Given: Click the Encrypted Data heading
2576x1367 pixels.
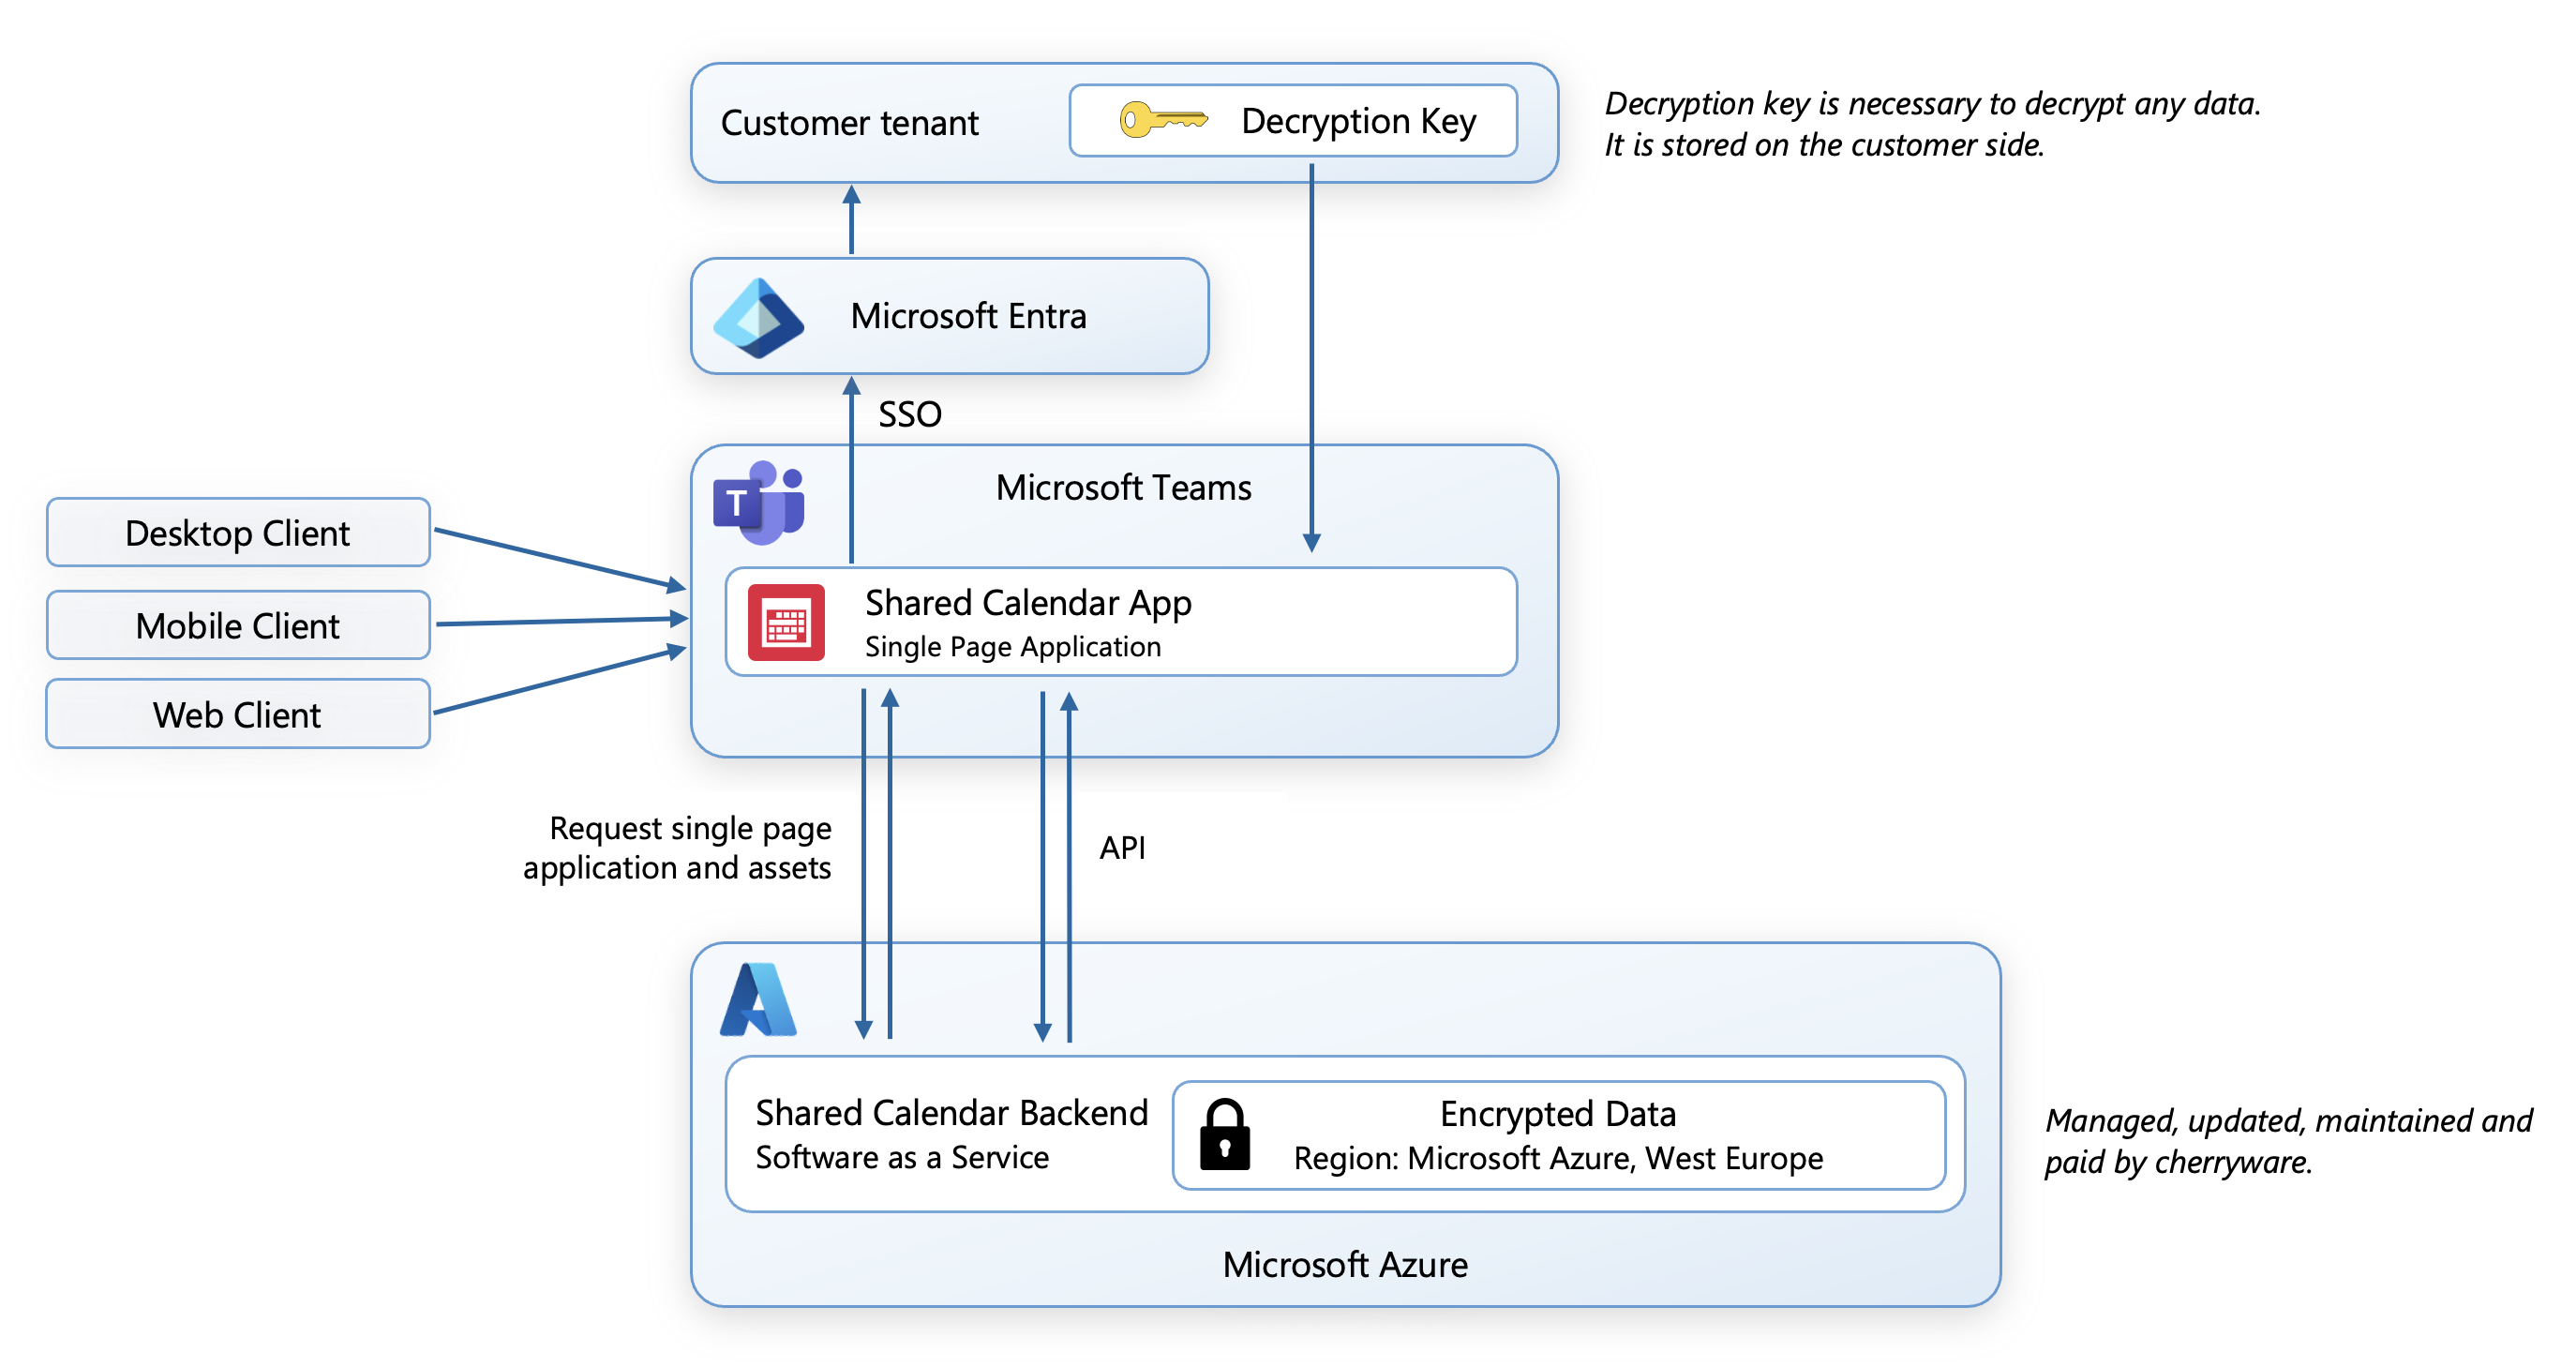Looking at the screenshot, I should pyautogui.click(x=1557, y=1113).
